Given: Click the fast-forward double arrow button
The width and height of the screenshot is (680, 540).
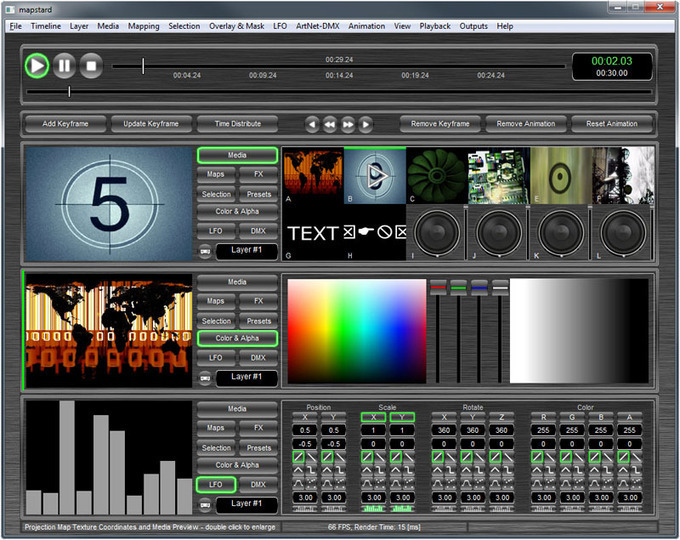Looking at the screenshot, I should tap(348, 124).
